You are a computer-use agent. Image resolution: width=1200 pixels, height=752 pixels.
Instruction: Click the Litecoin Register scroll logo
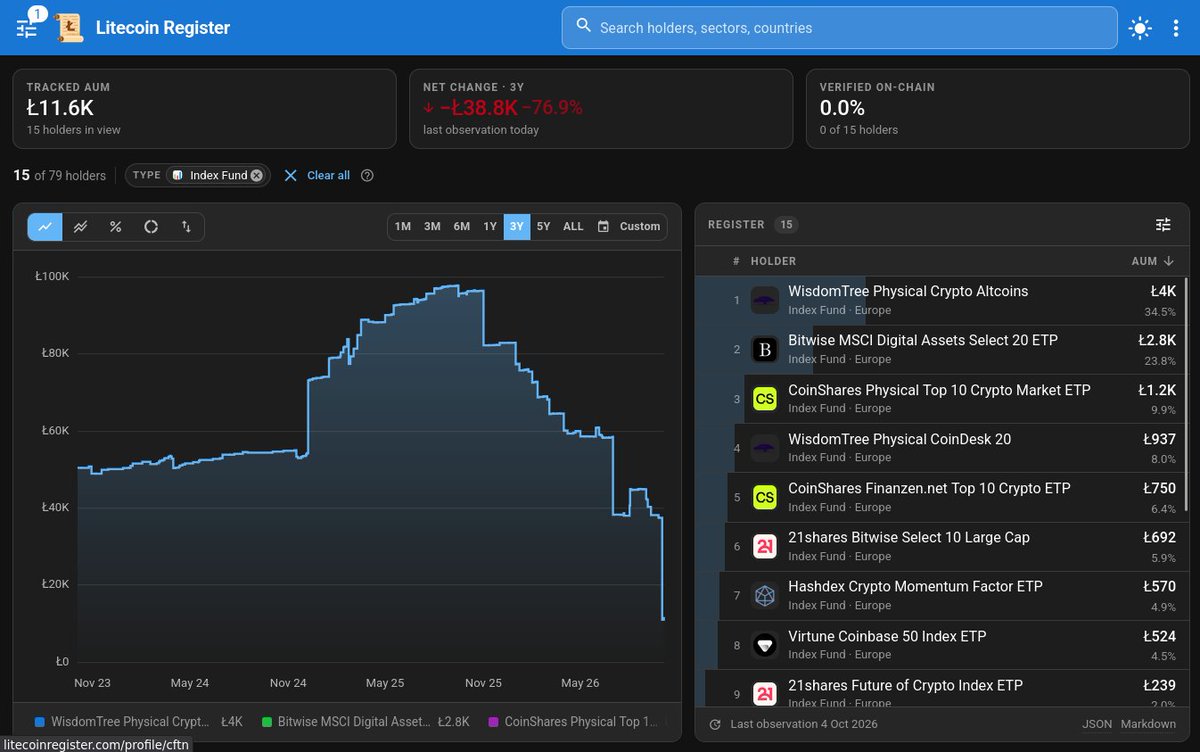click(x=70, y=27)
